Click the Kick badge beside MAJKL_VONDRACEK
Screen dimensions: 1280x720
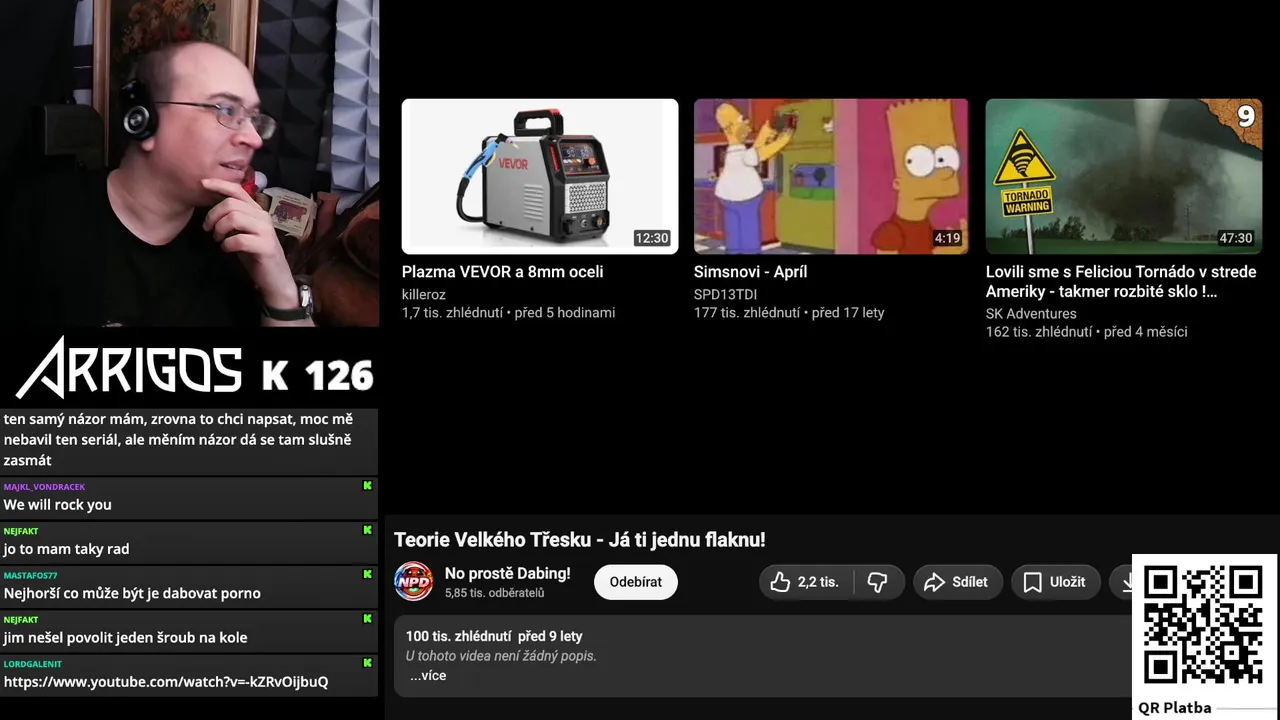367,486
